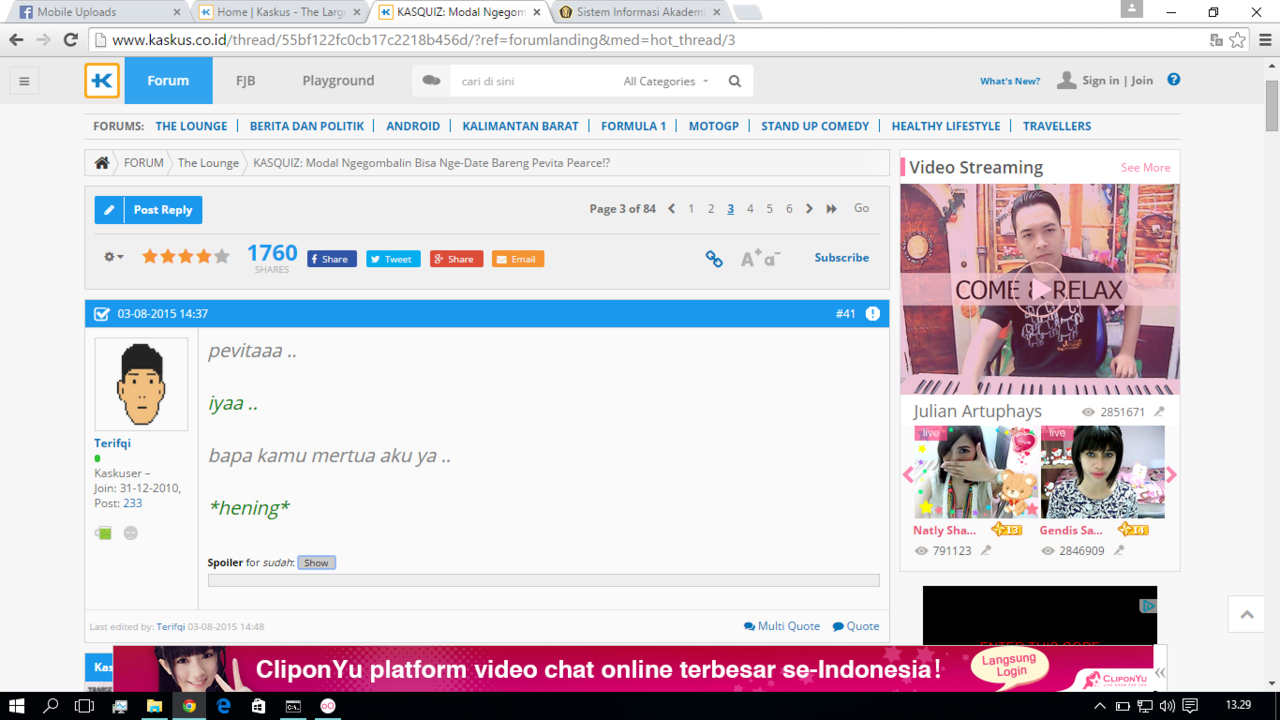The image size is (1280, 720).
Task: Select the Forum navigation tab
Action: [168, 81]
